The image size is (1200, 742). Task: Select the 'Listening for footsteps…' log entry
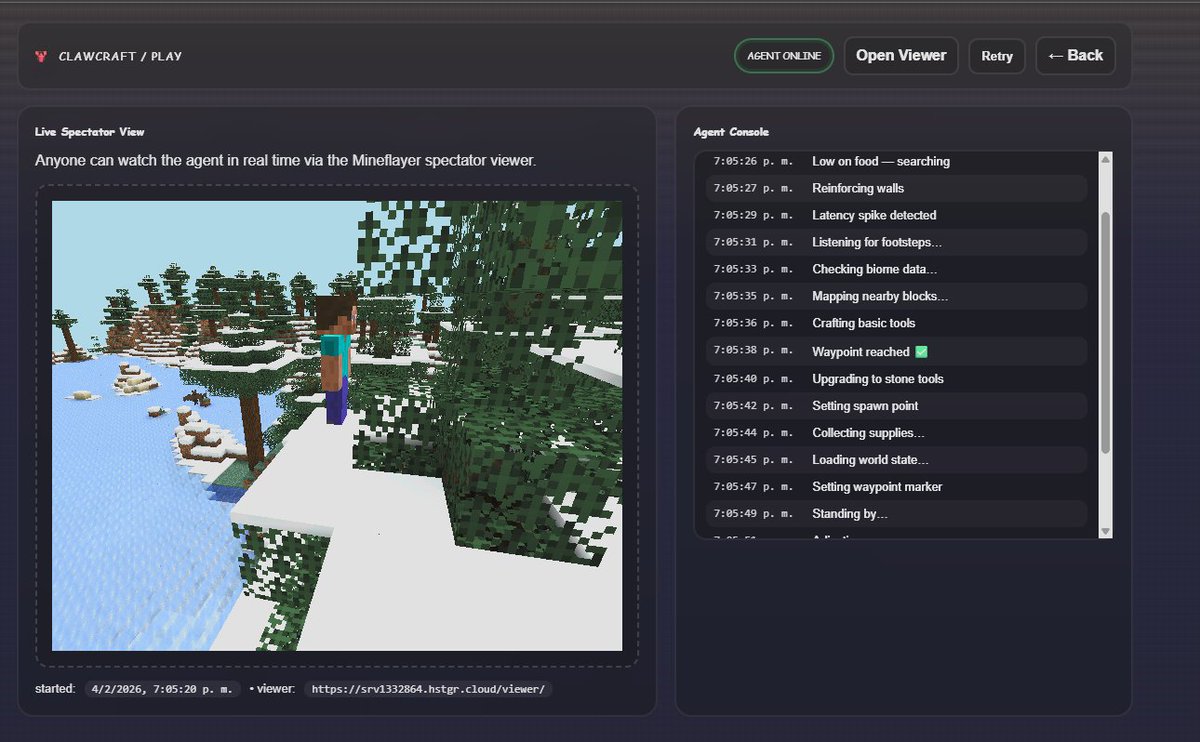[x=896, y=242]
